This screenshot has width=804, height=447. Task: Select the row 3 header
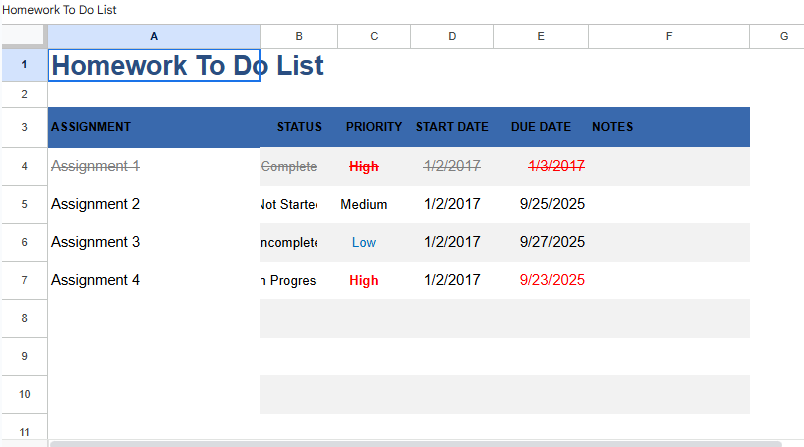click(24, 127)
